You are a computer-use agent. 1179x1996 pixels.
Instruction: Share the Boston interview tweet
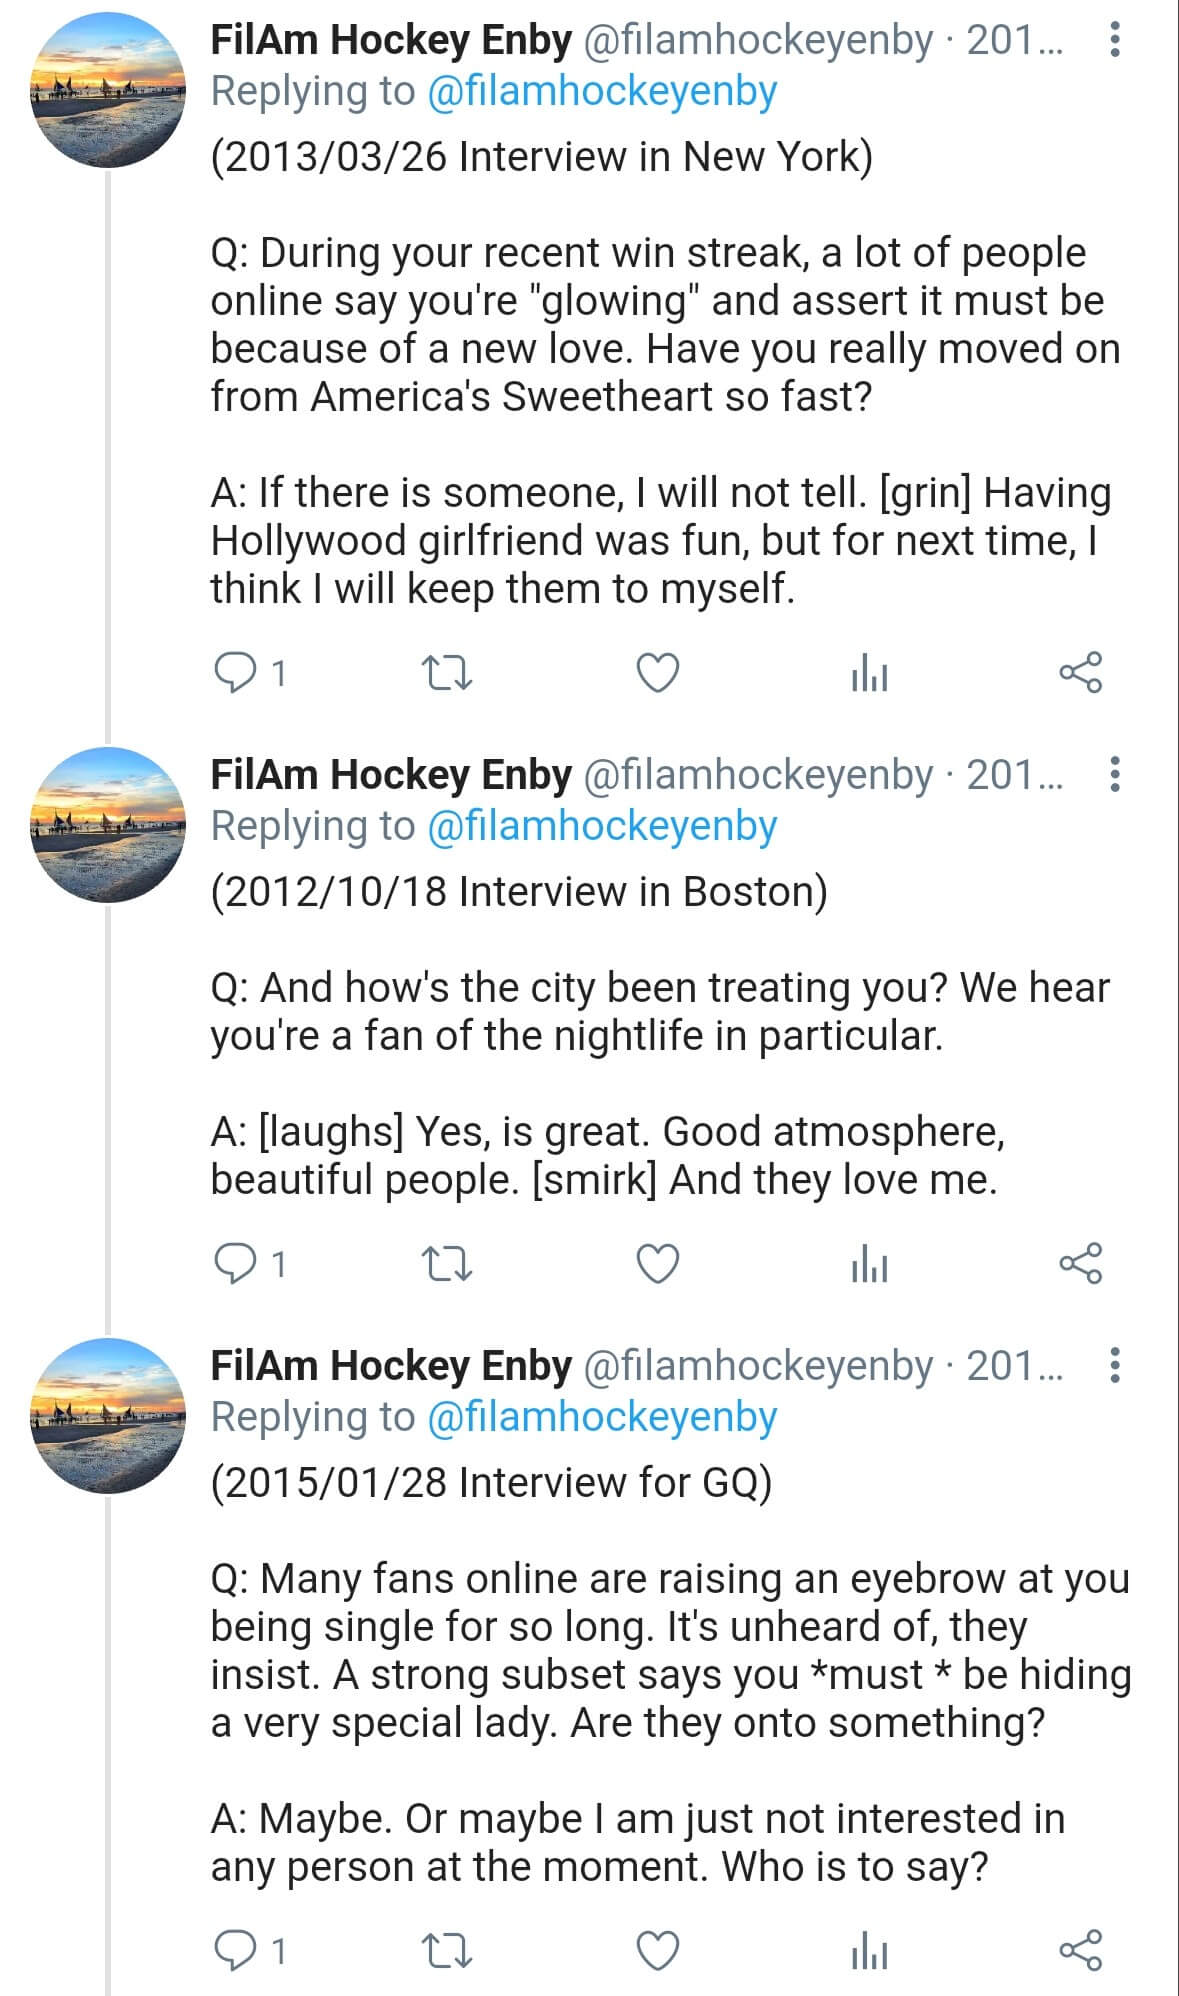point(1081,1264)
